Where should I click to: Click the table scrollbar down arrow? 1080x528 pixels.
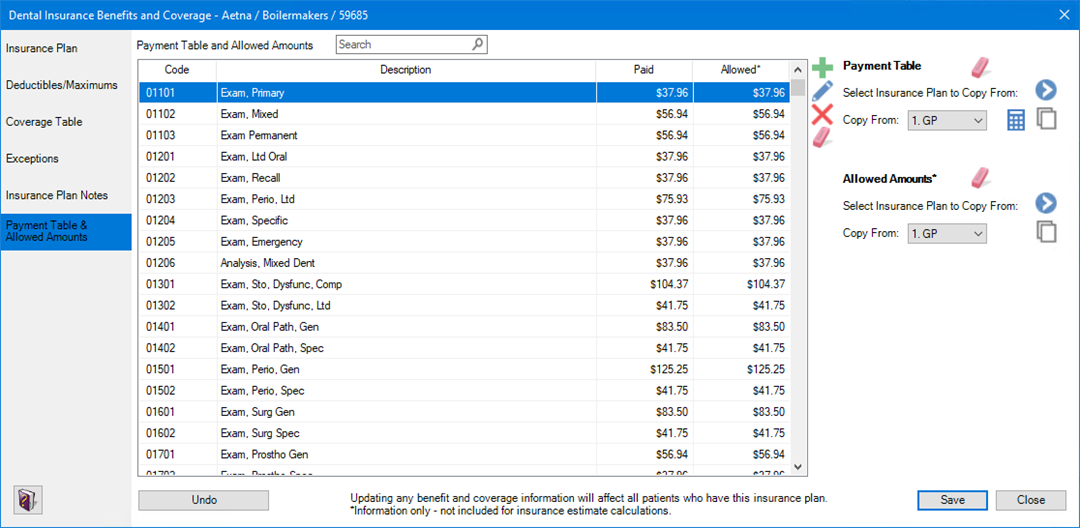pos(798,466)
